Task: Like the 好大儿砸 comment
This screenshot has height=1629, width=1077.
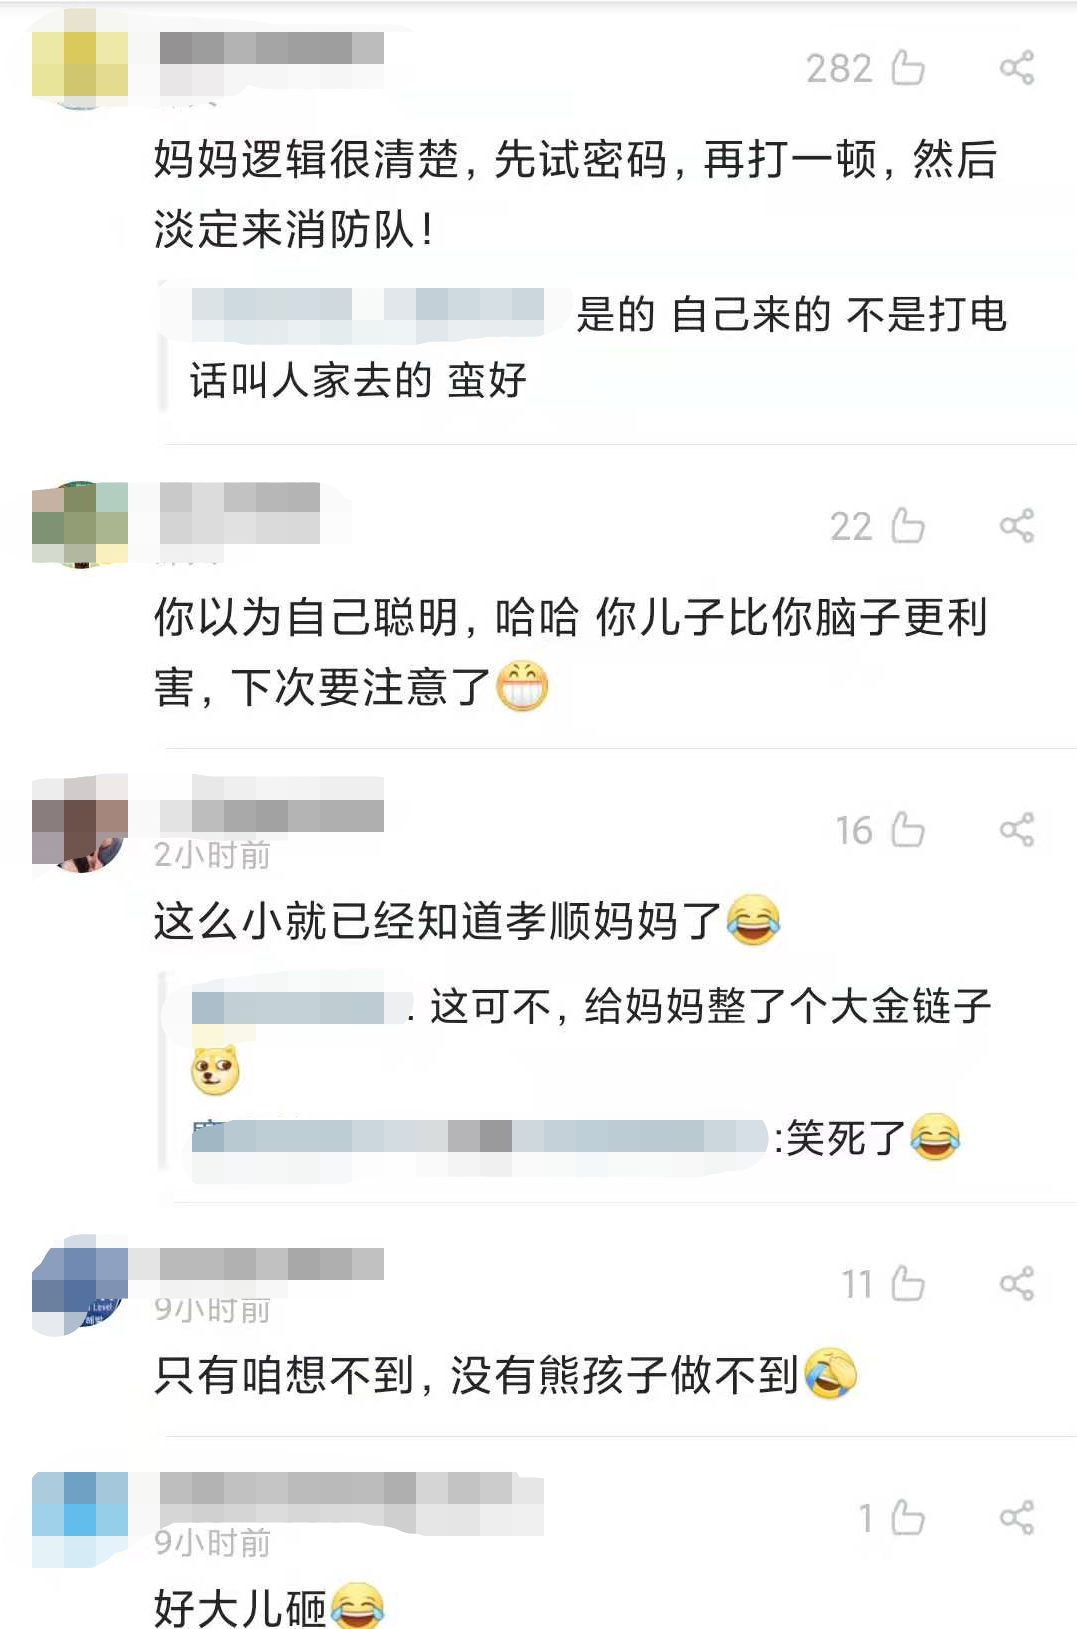Action: point(908,1518)
